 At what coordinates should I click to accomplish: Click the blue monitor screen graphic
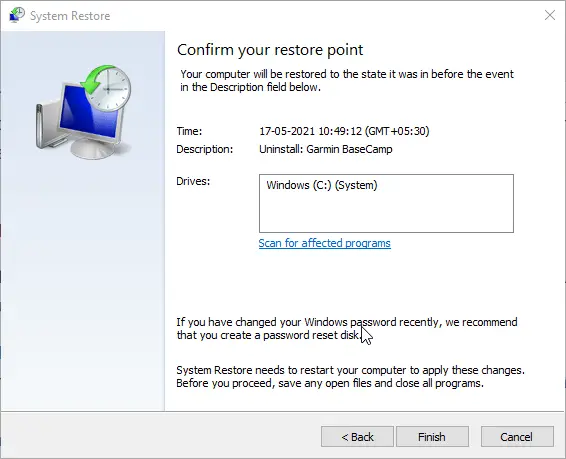[x=89, y=115]
